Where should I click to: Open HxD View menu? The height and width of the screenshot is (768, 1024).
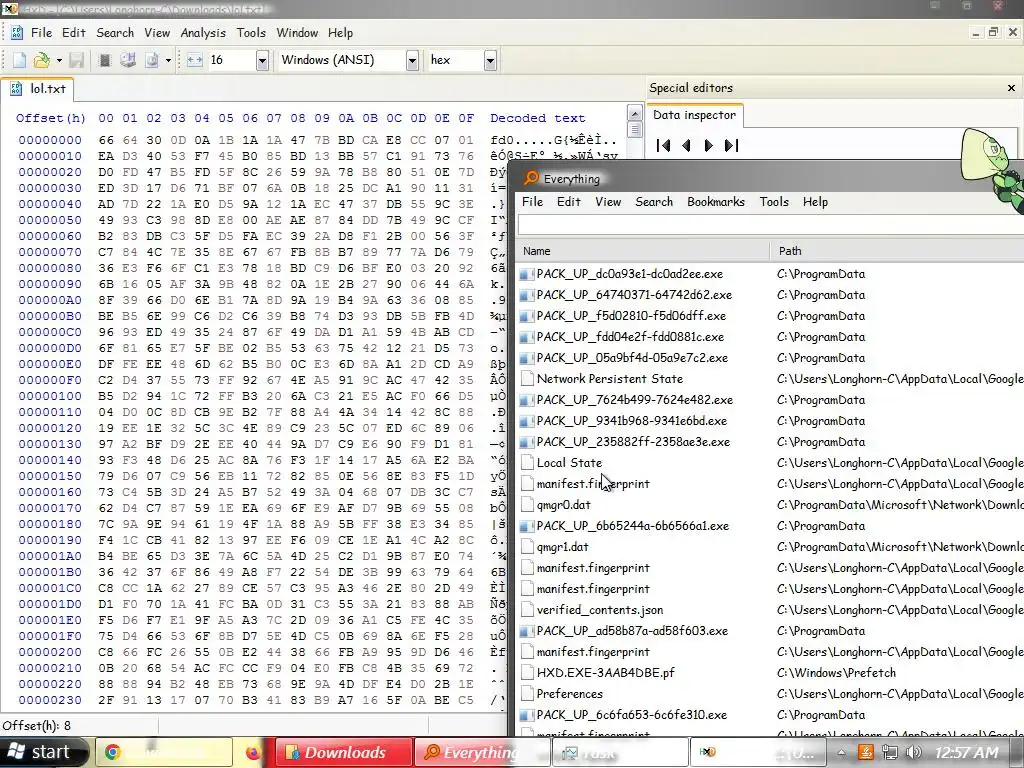tap(157, 33)
